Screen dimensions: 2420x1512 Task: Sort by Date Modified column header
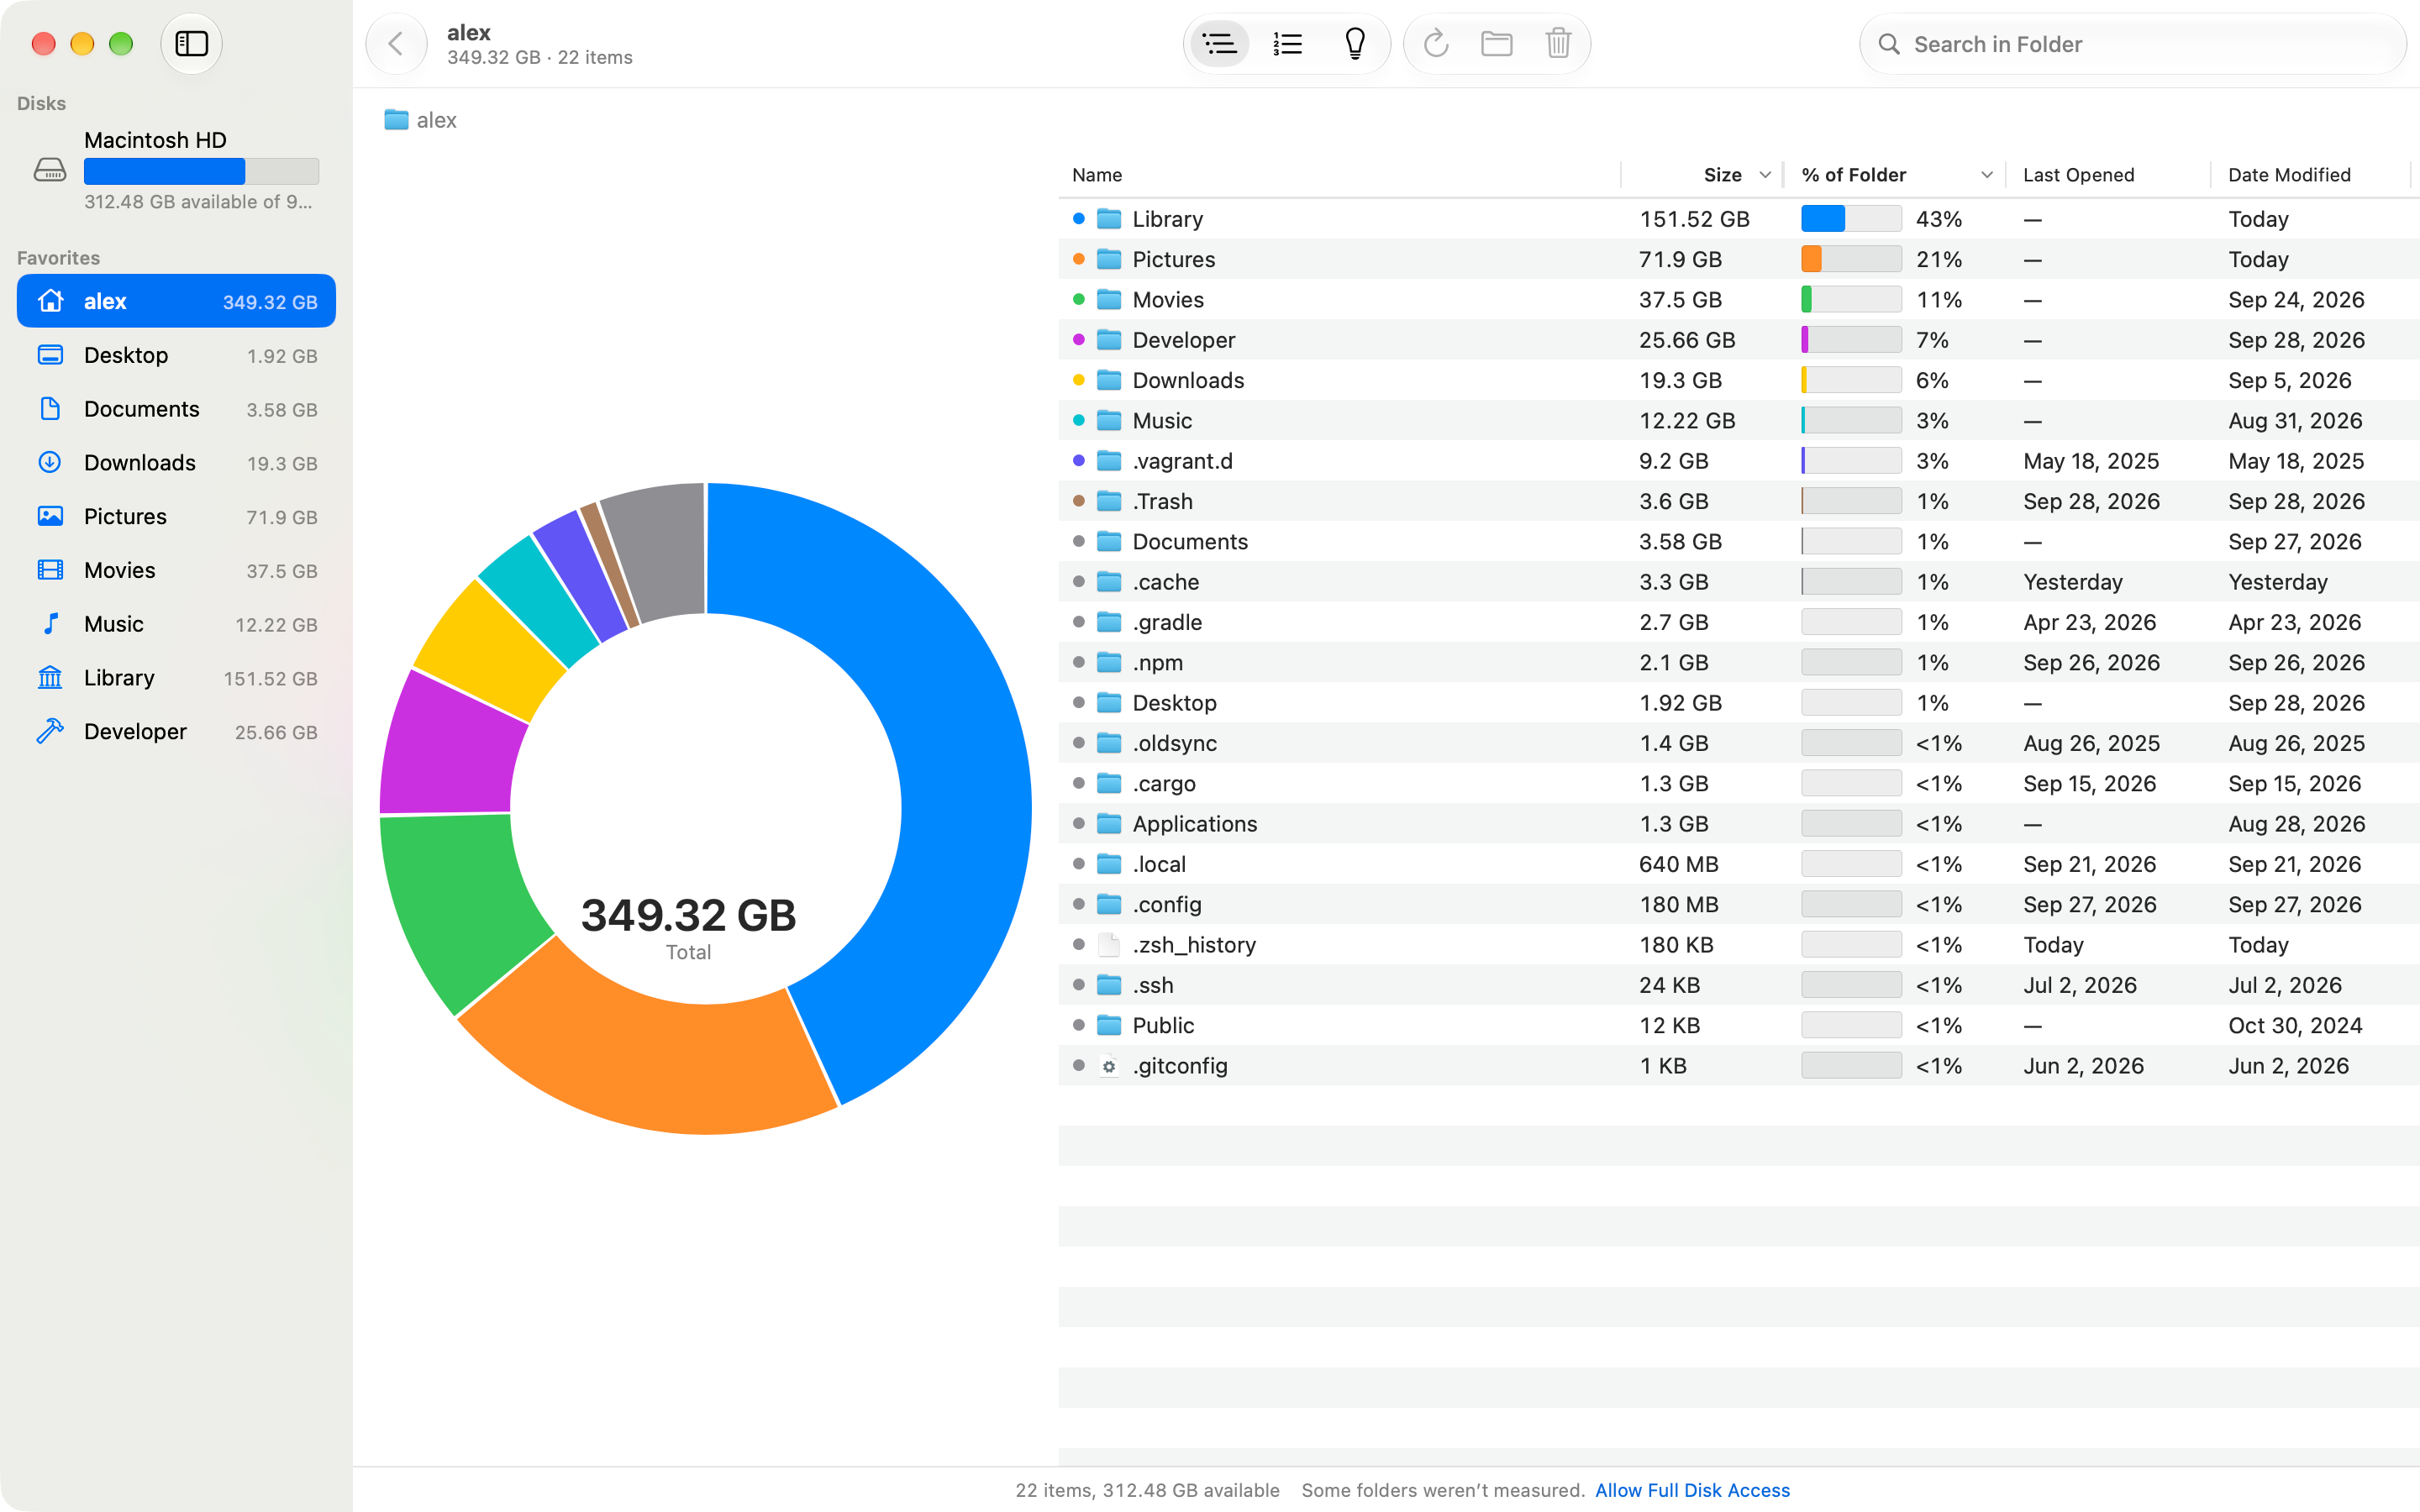tap(2289, 175)
